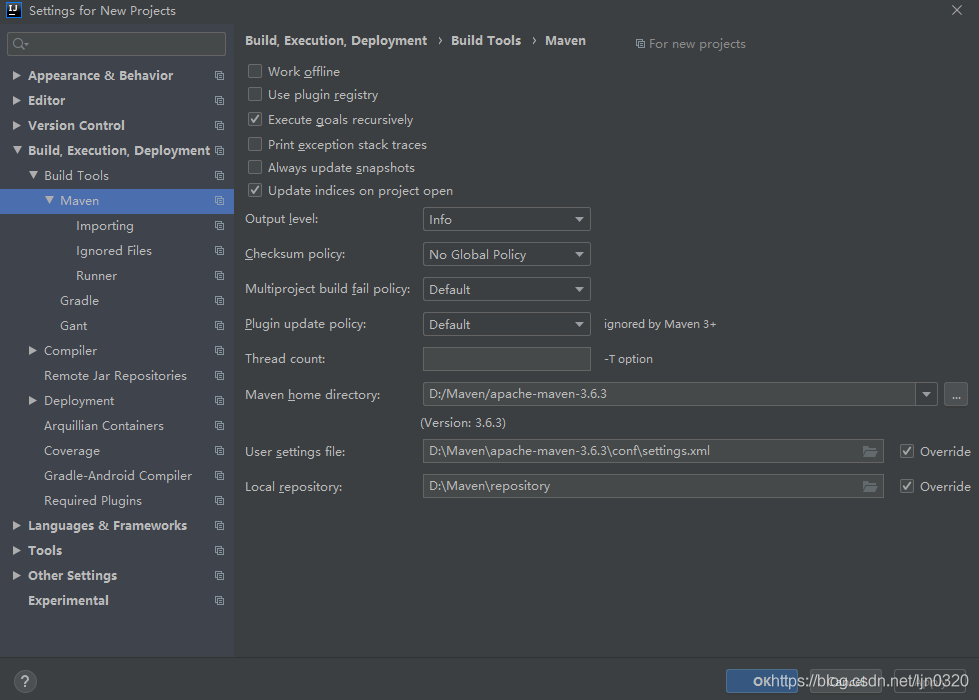The height and width of the screenshot is (700, 979).
Task: Click folder icon in Local repository field
Action: 870,487
